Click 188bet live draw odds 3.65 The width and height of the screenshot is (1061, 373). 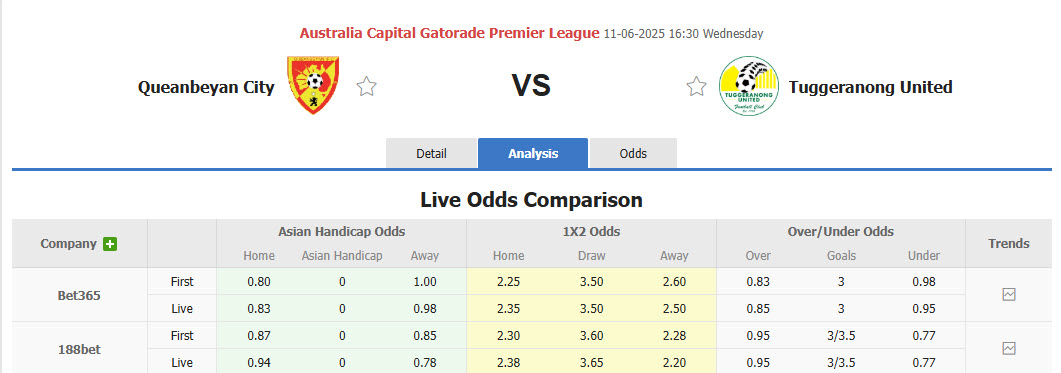point(591,363)
